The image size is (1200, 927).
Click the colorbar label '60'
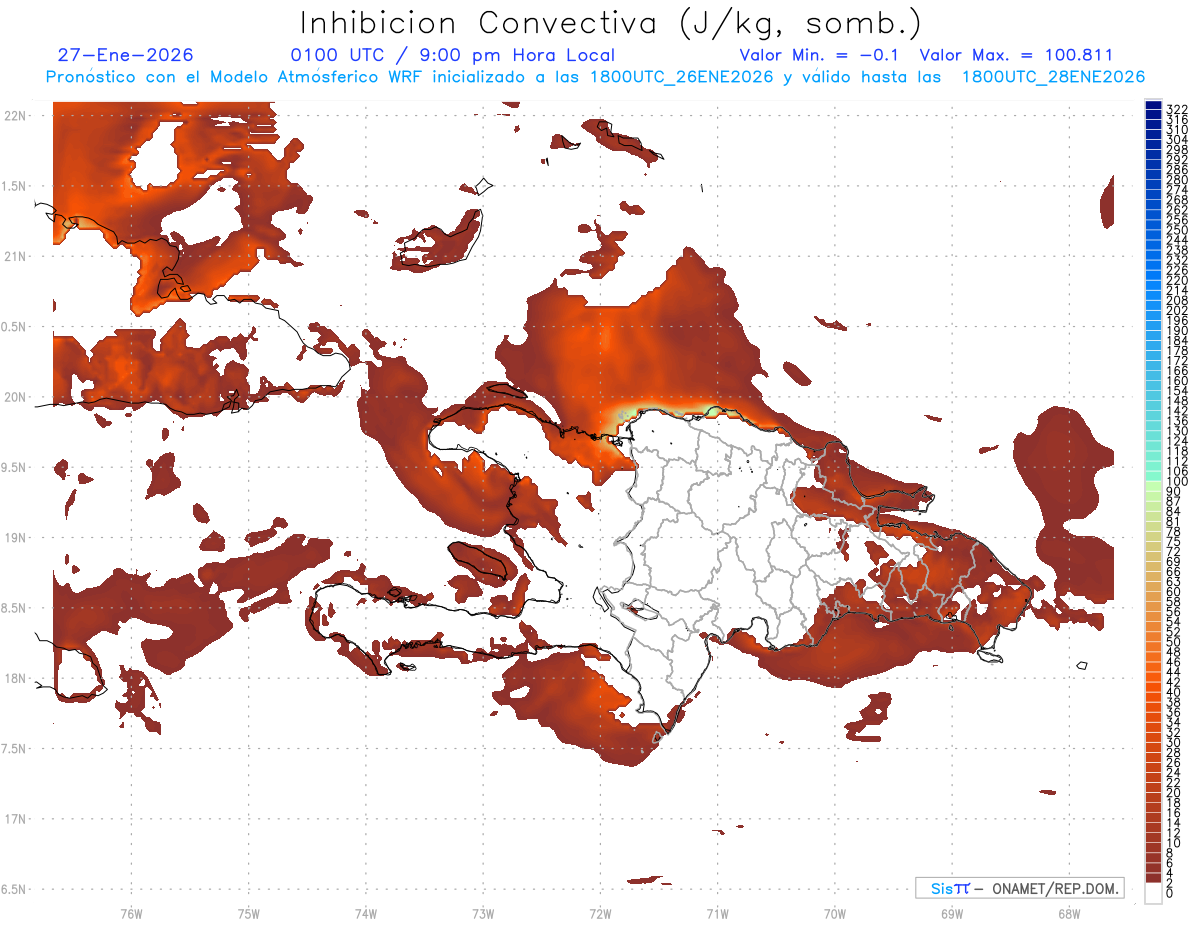tap(1174, 591)
